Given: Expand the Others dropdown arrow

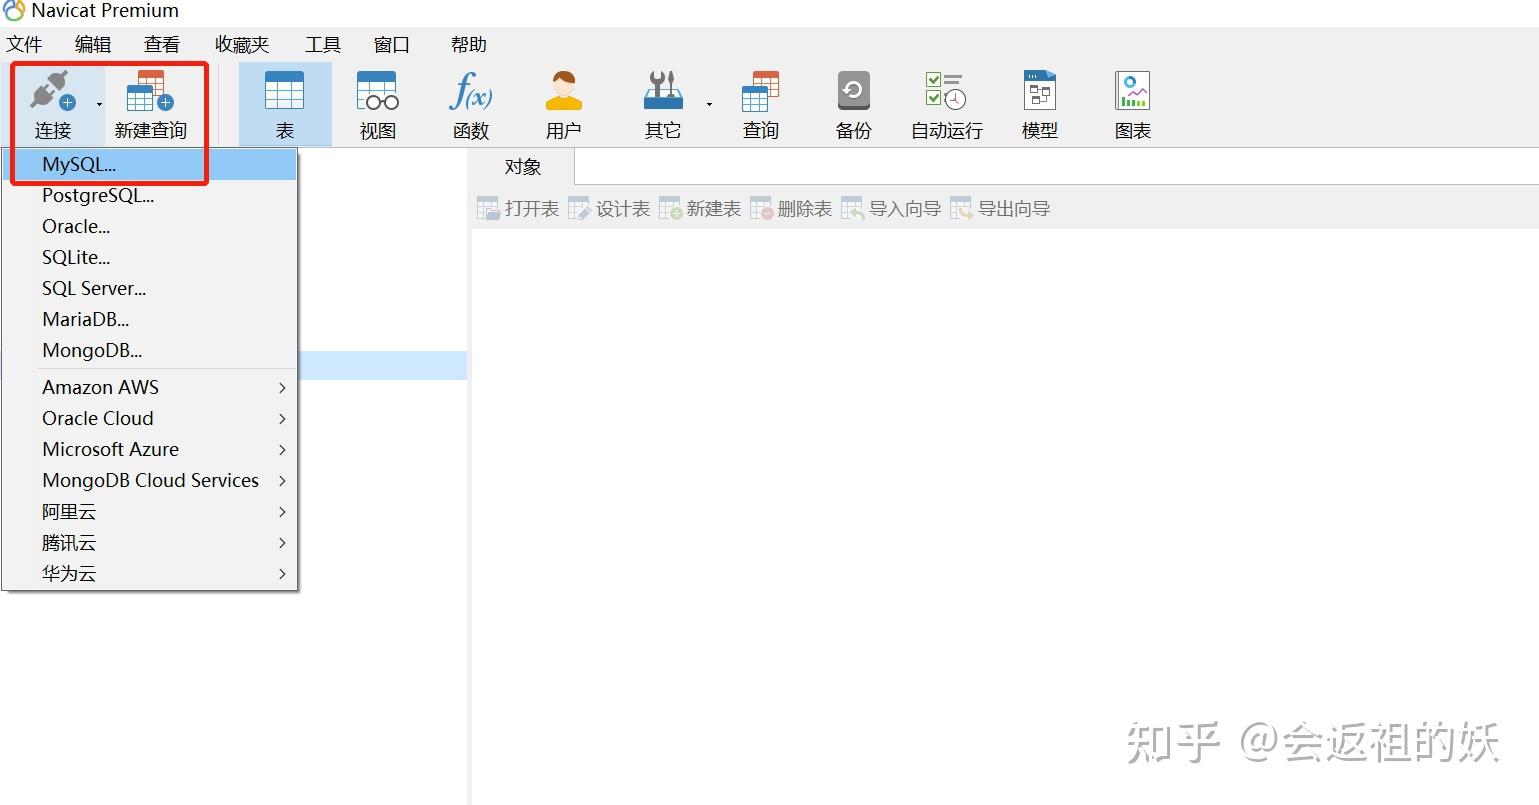Looking at the screenshot, I should click(710, 105).
